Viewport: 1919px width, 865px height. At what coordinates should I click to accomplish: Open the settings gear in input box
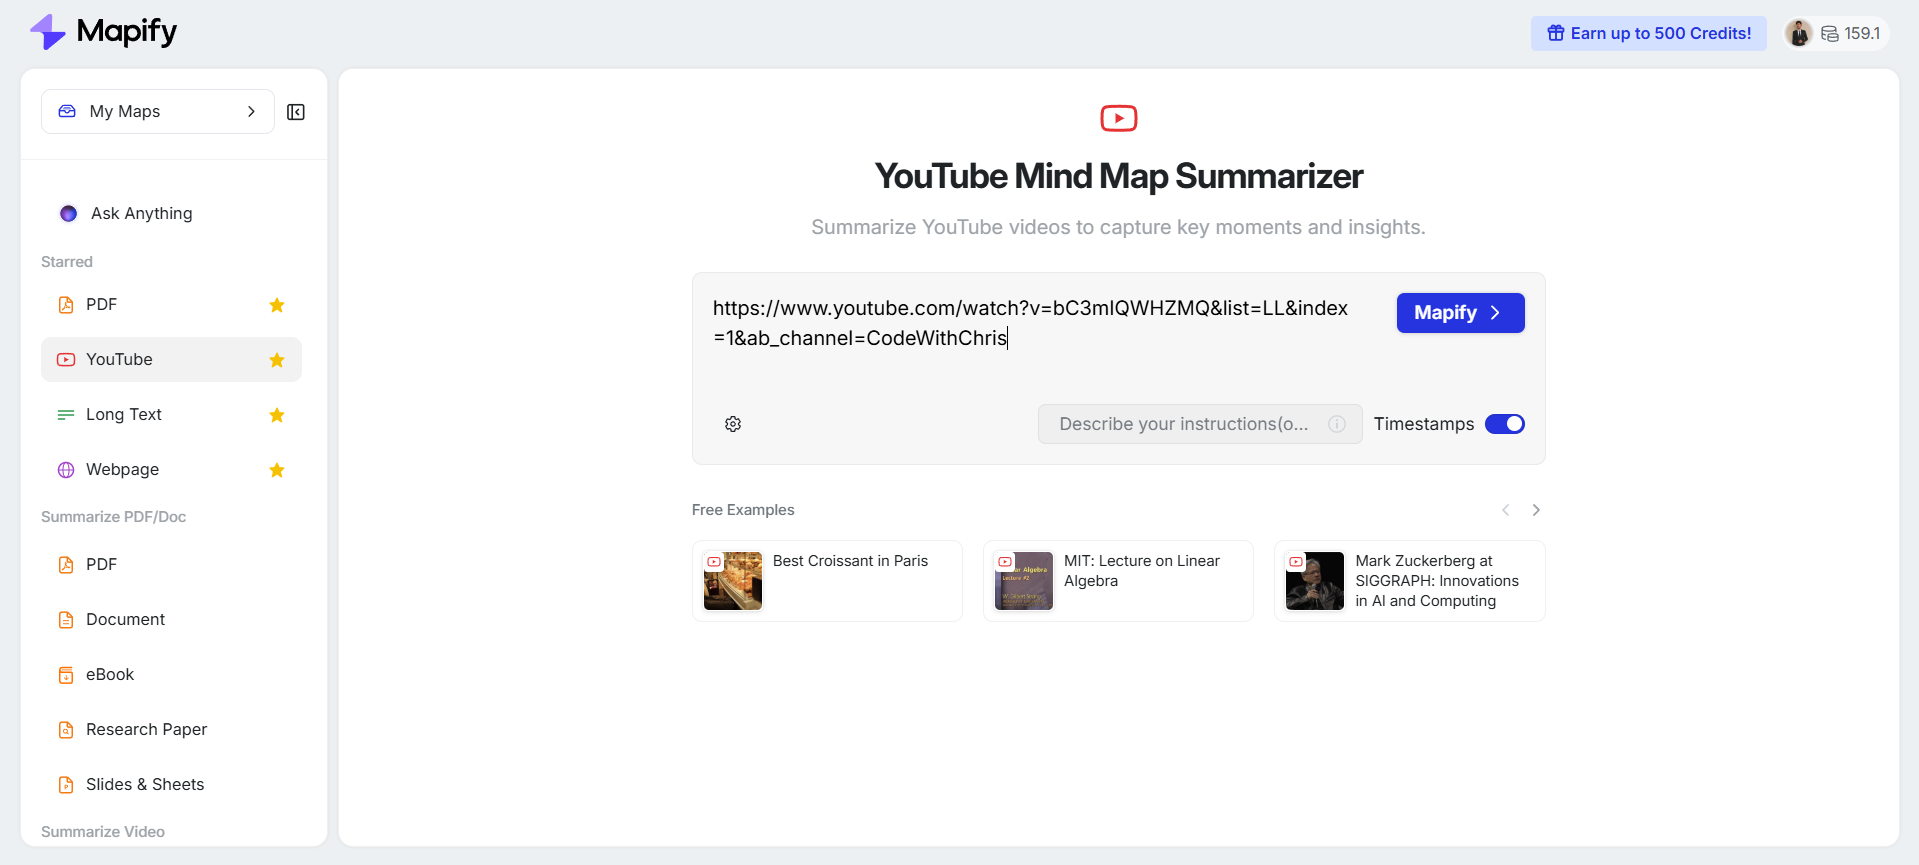pyautogui.click(x=733, y=424)
